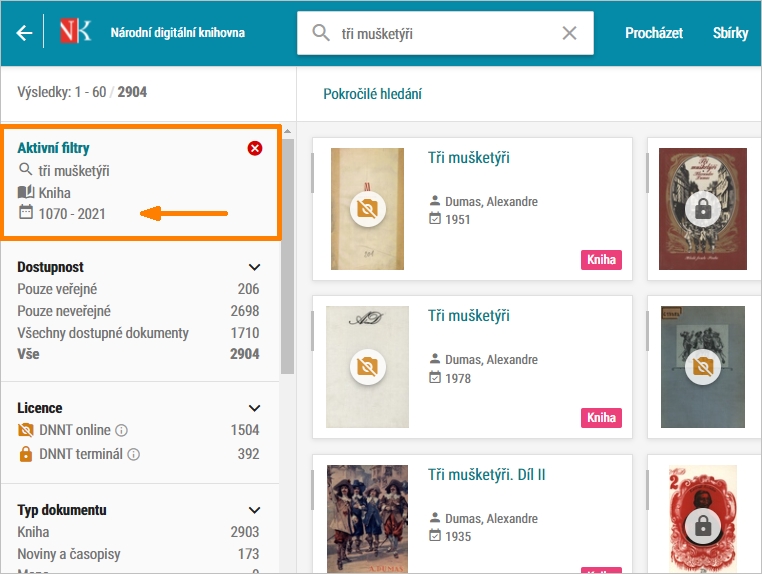Click author Dumas, Alexandre on Díl II card

click(x=491, y=518)
